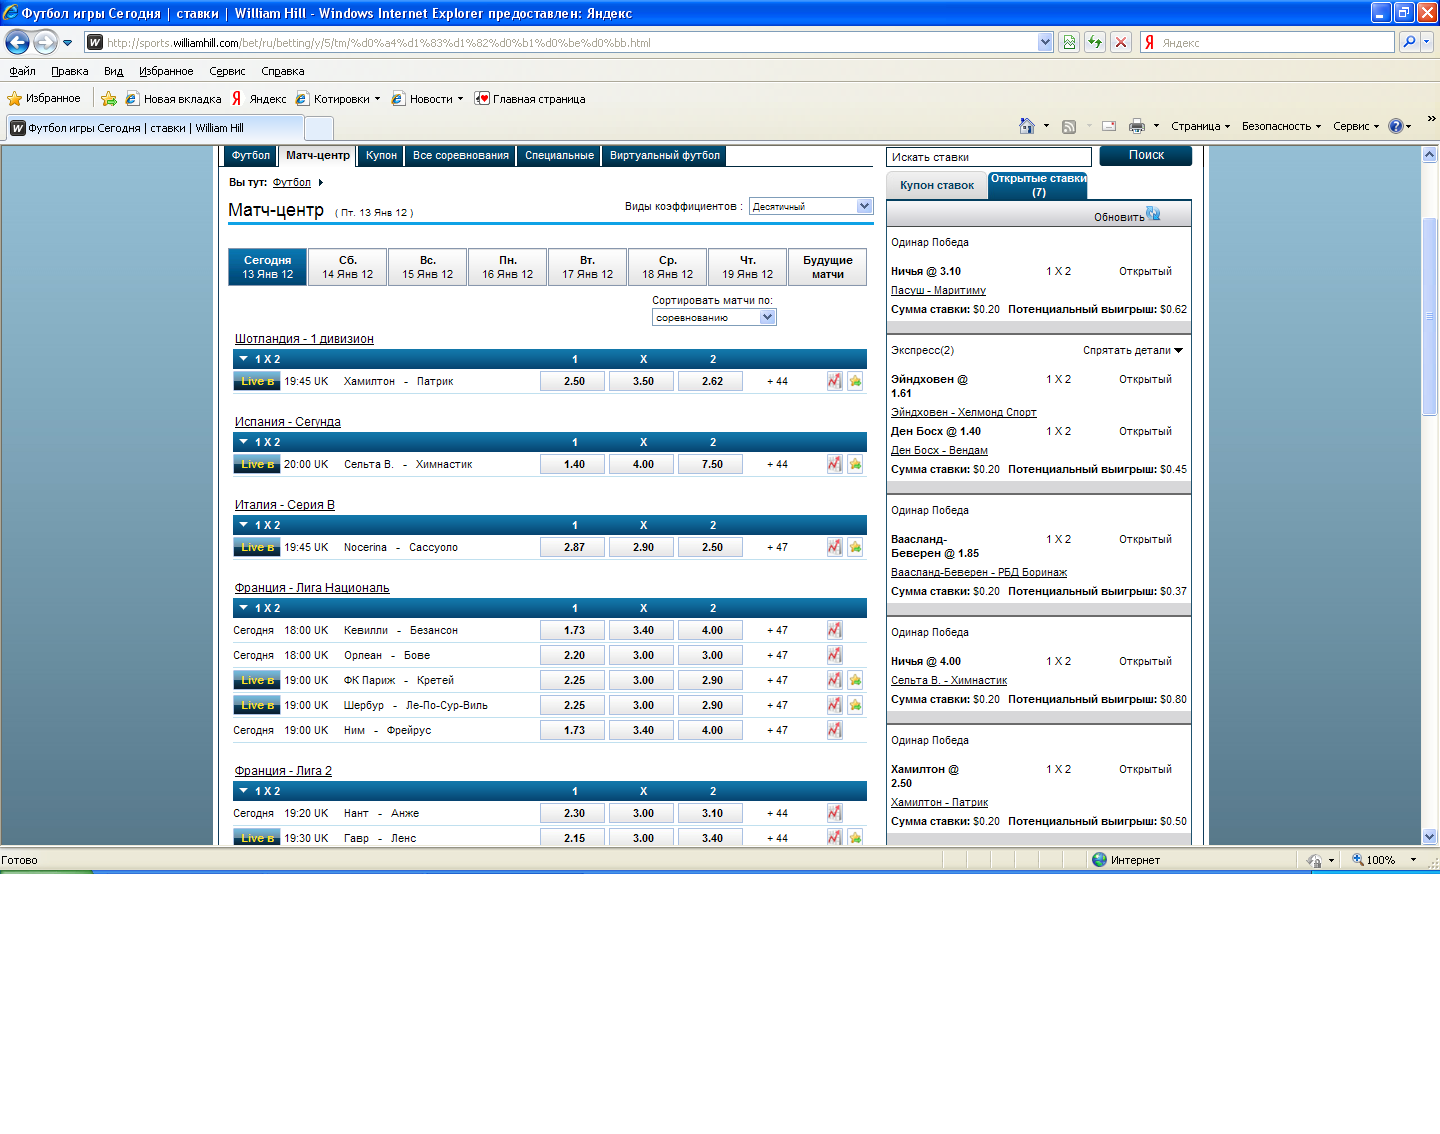The width and height of the screenshot is (1440, 1134).
Task: Open the sort matches by соревнованию dropdown
Action: tap(767, 317)
